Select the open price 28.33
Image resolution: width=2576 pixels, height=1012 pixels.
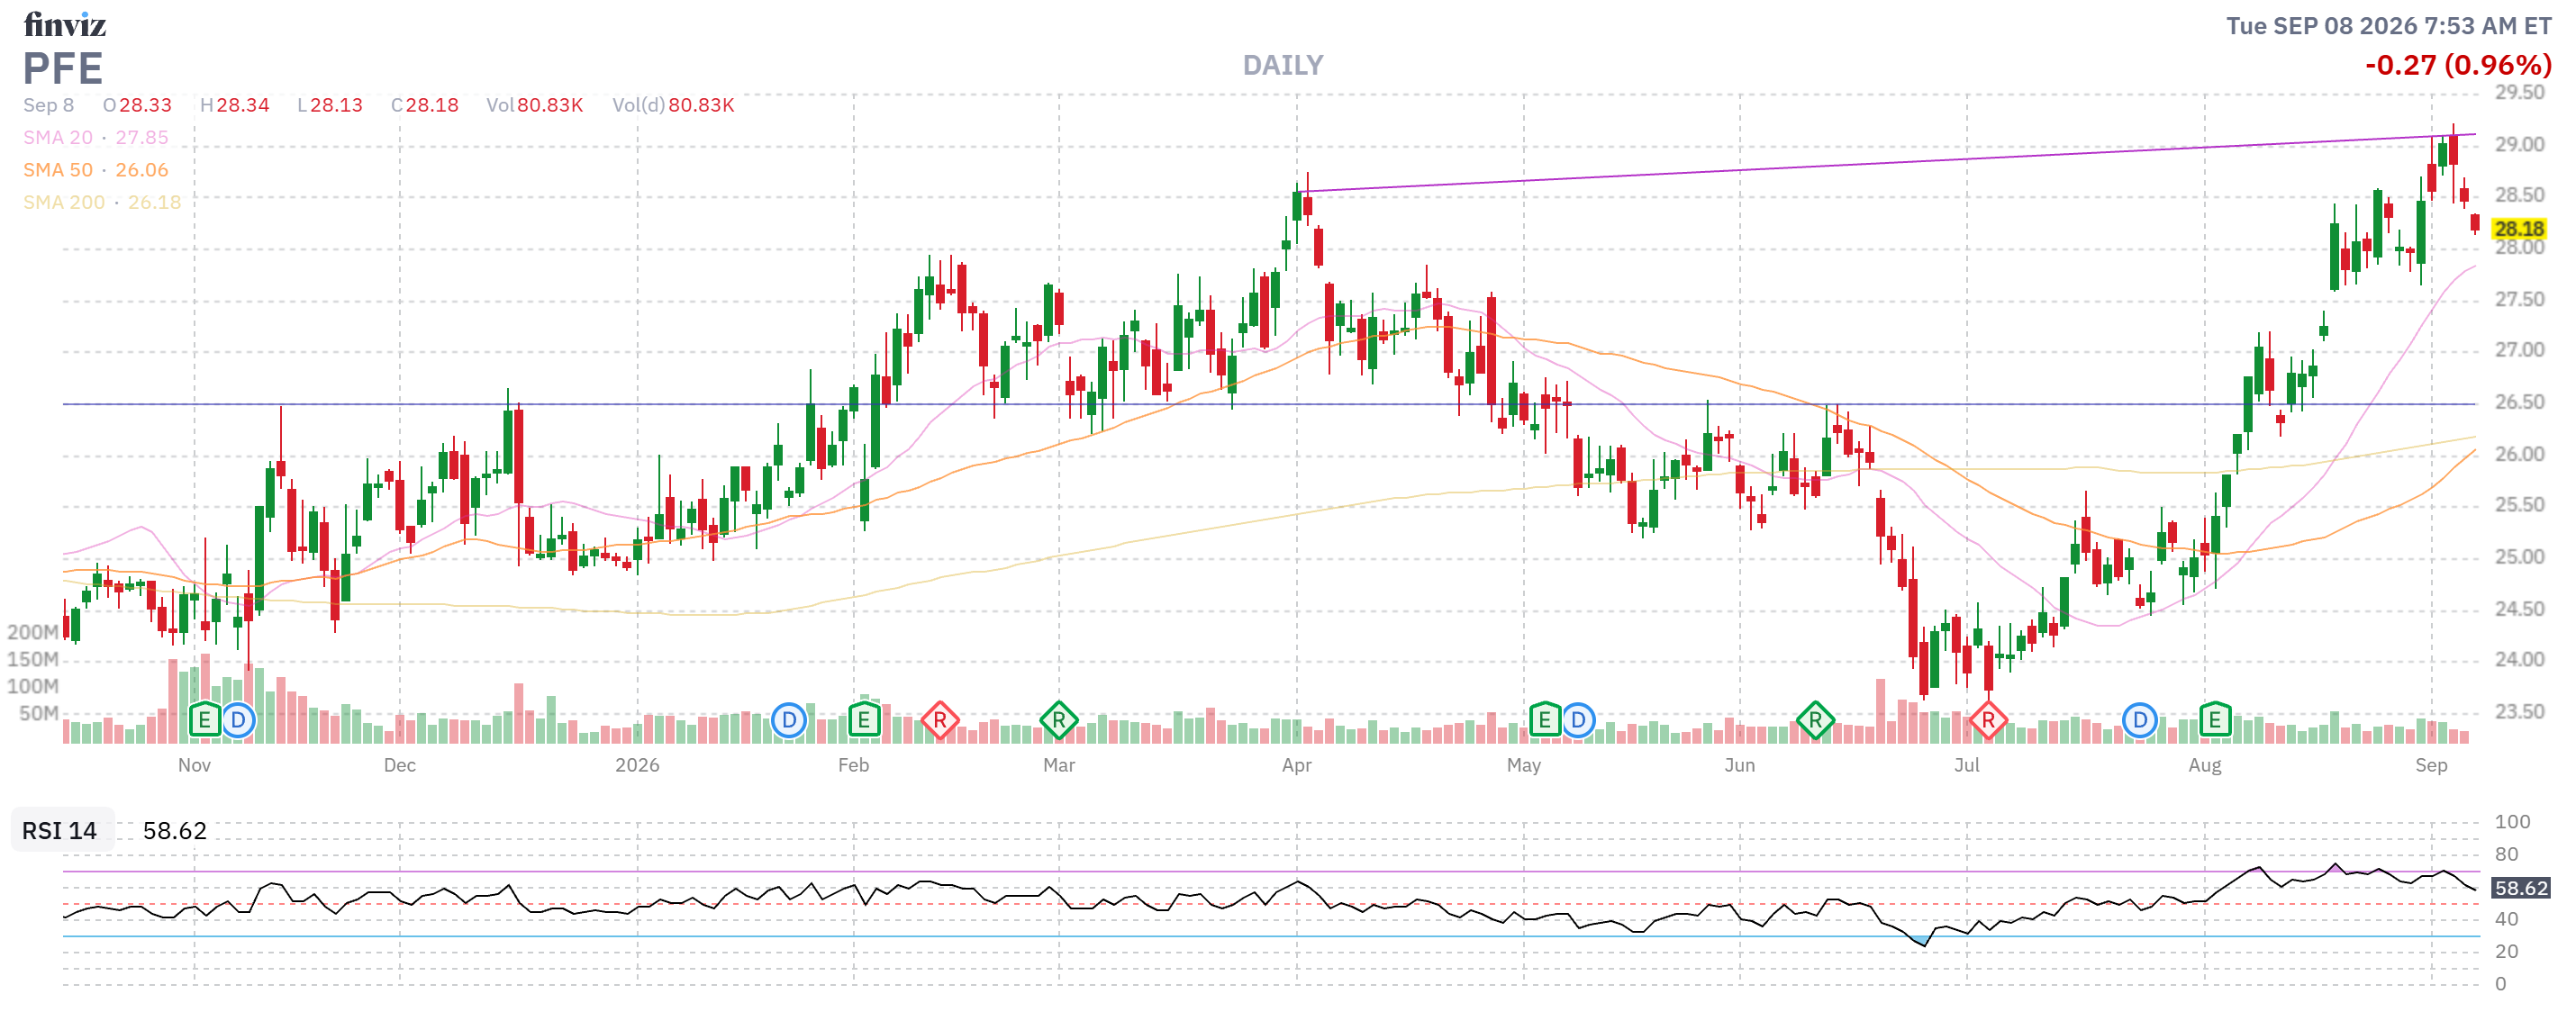tap(146, 105)
